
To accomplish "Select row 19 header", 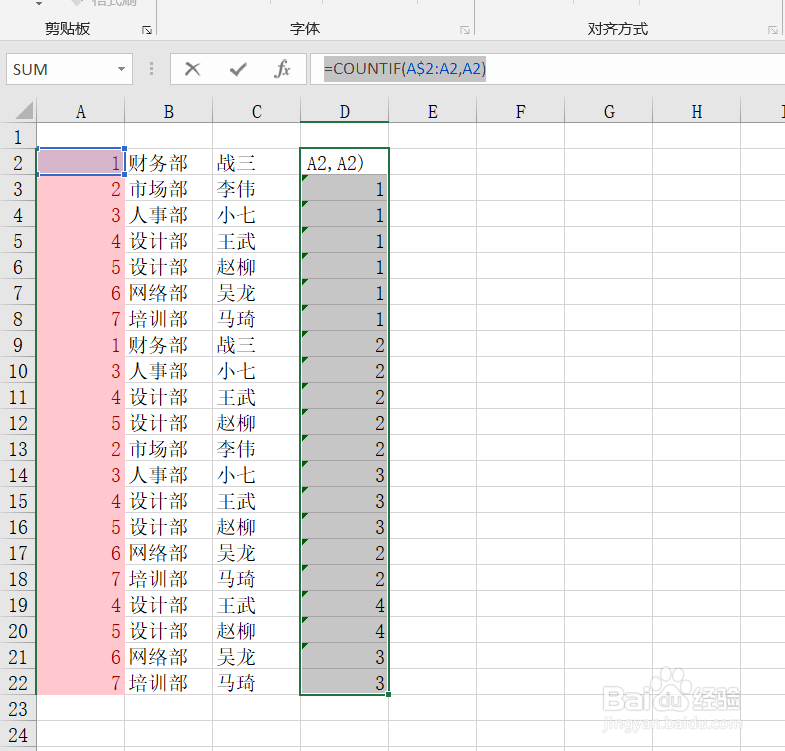I will tap(18, 605).
